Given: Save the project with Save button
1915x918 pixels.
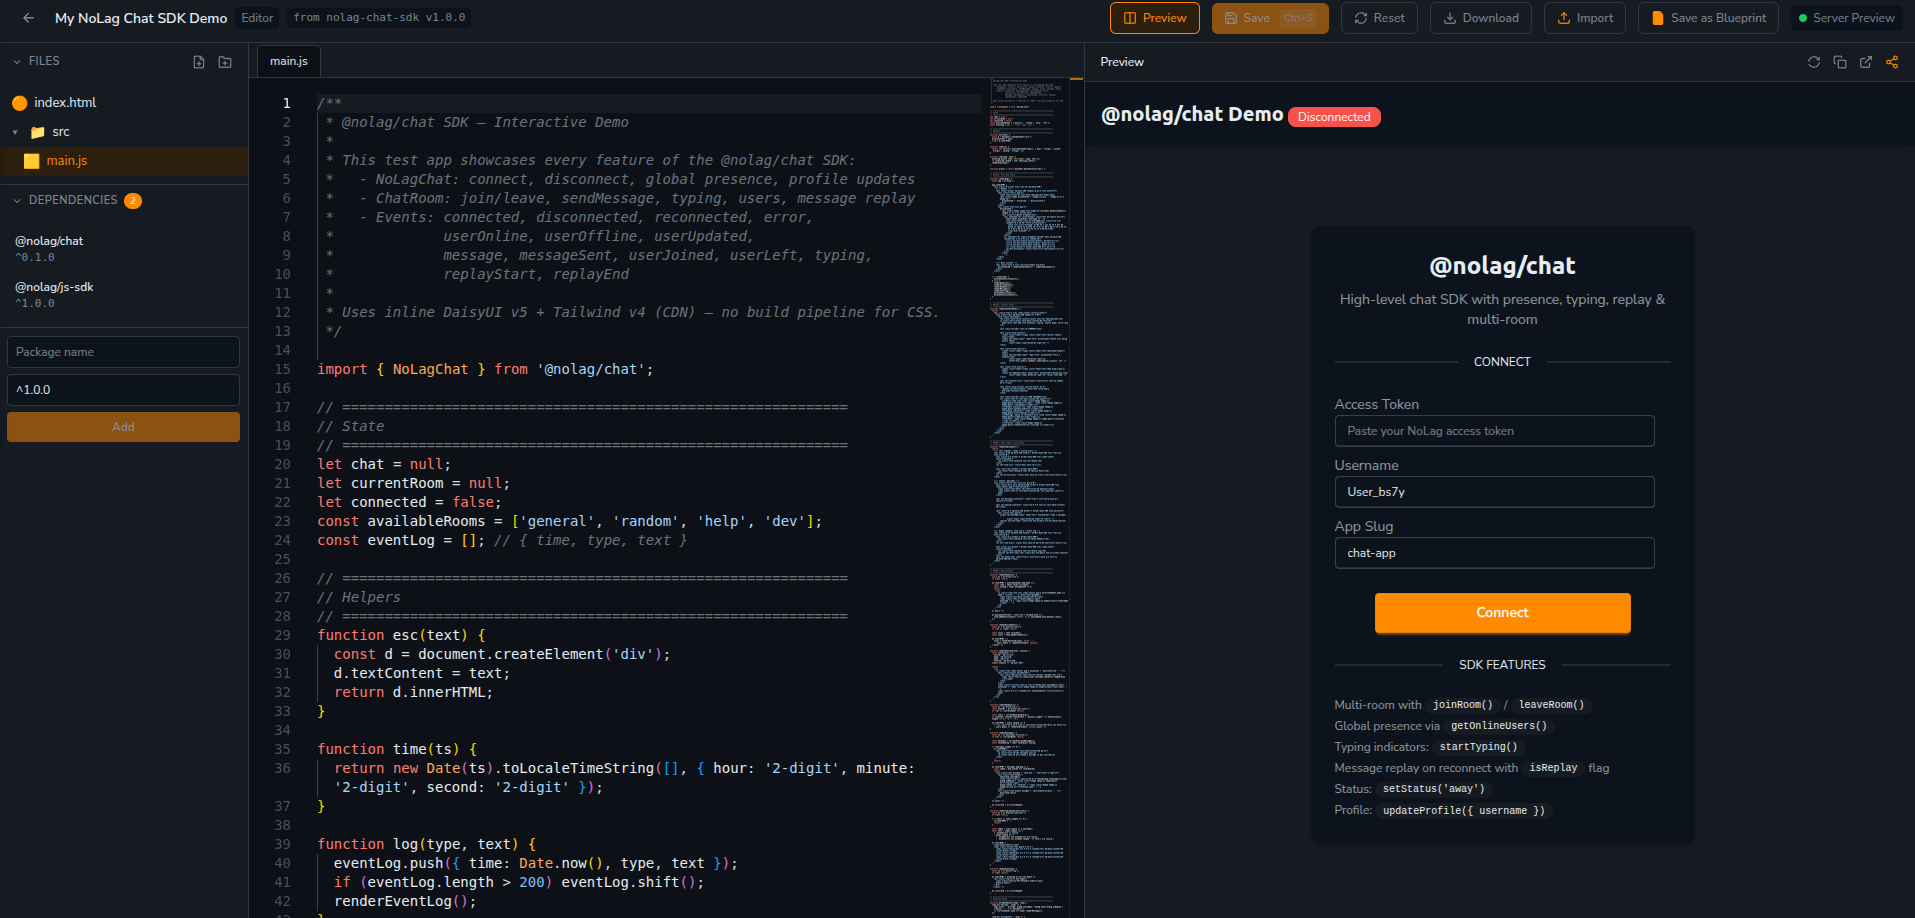Looking at the screenshot, I should point(1270,18).
